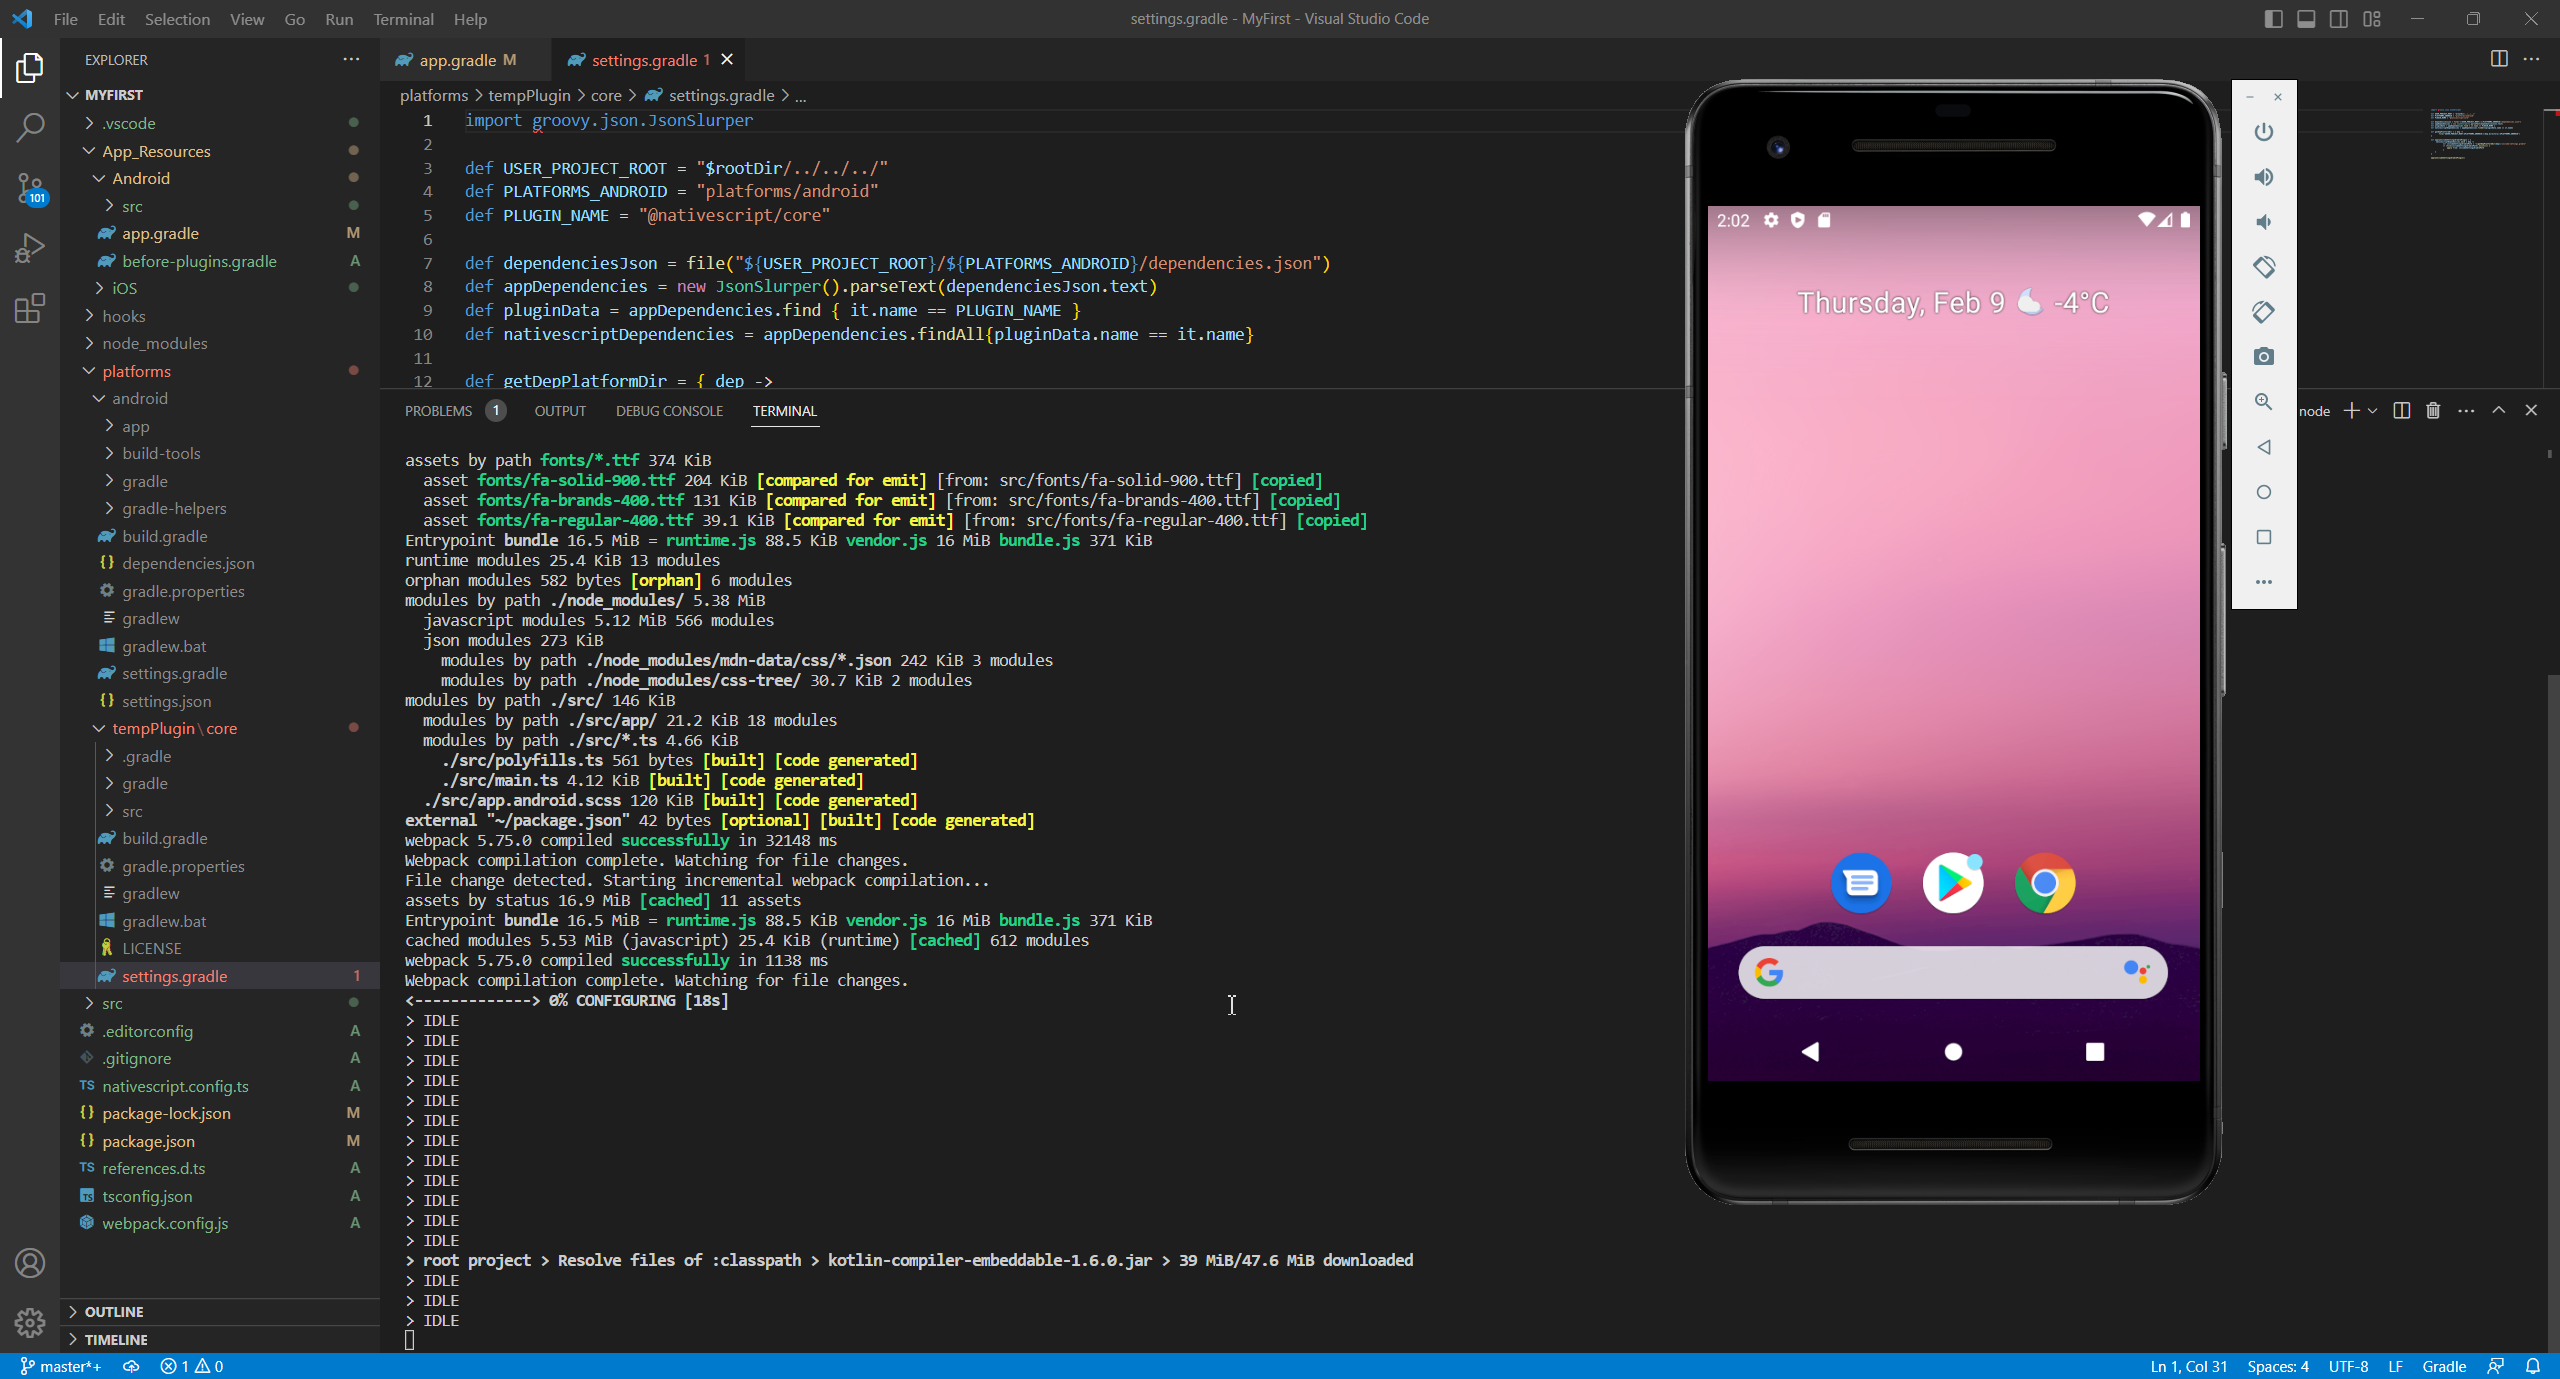Open the Extensions view

pyautogui.click(x=30, y=308)
